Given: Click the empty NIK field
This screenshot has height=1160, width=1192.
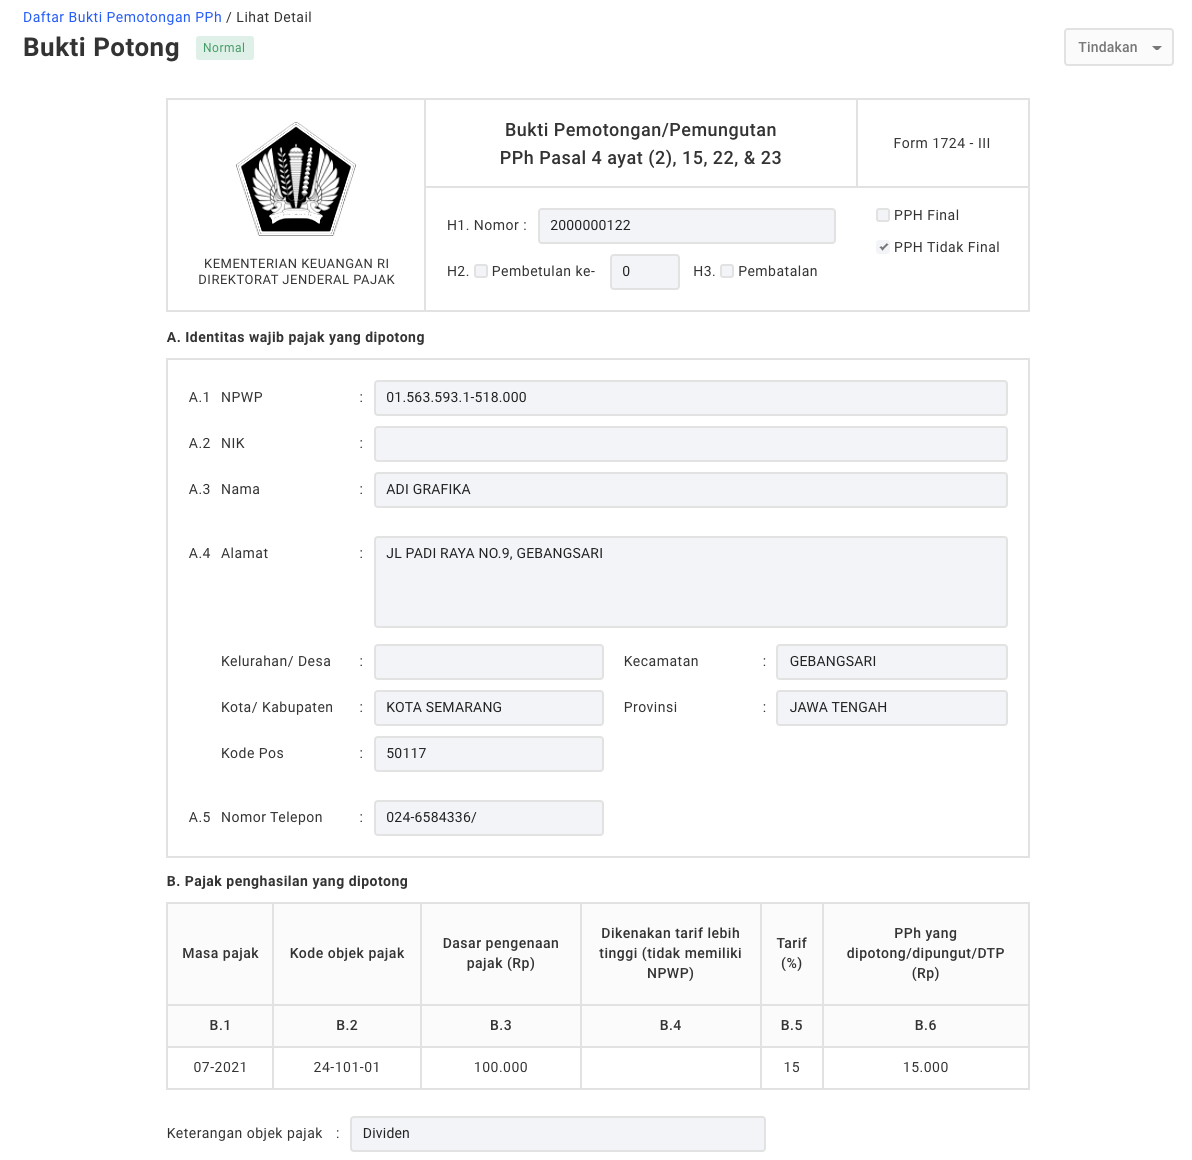Looking at the screenshot, I should [x=690, y=444].
